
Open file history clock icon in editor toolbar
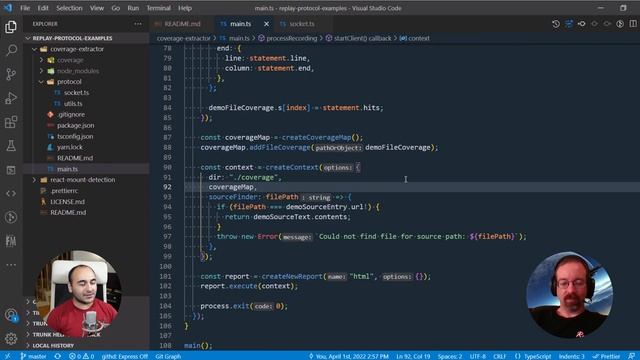(556, 24)
